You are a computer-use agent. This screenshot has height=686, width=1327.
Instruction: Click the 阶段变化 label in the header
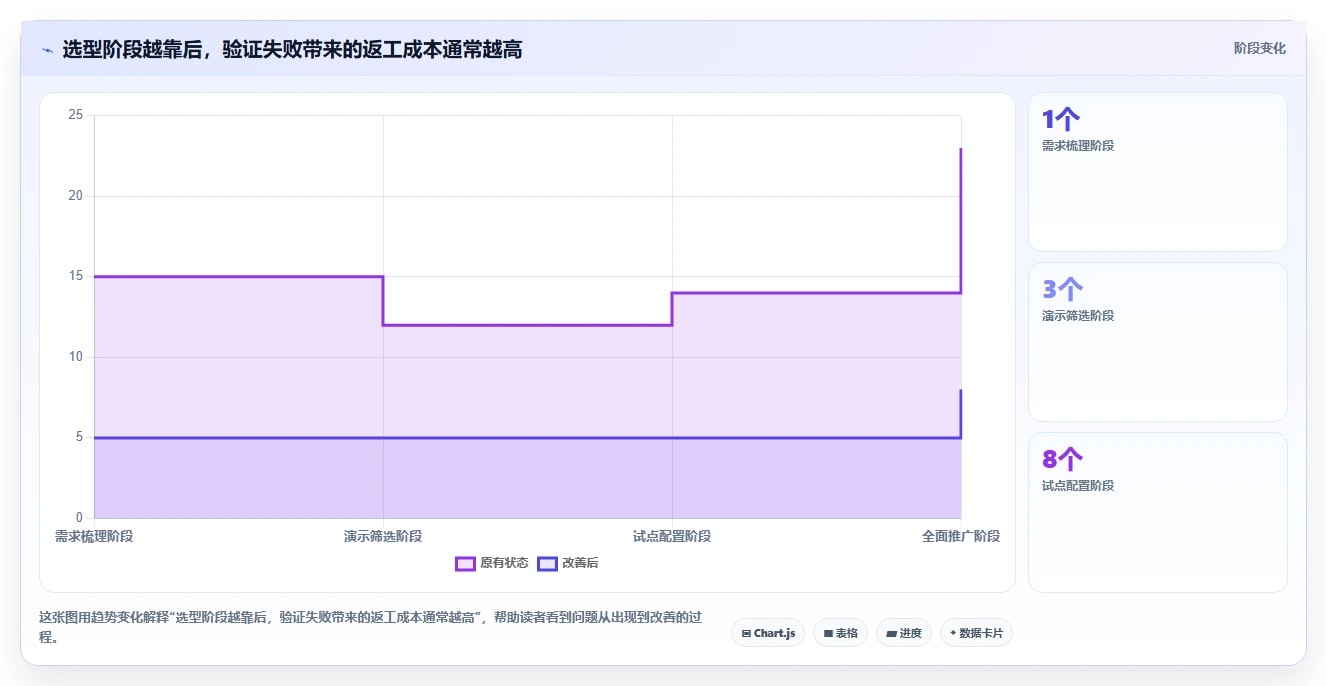[1259, 48]
